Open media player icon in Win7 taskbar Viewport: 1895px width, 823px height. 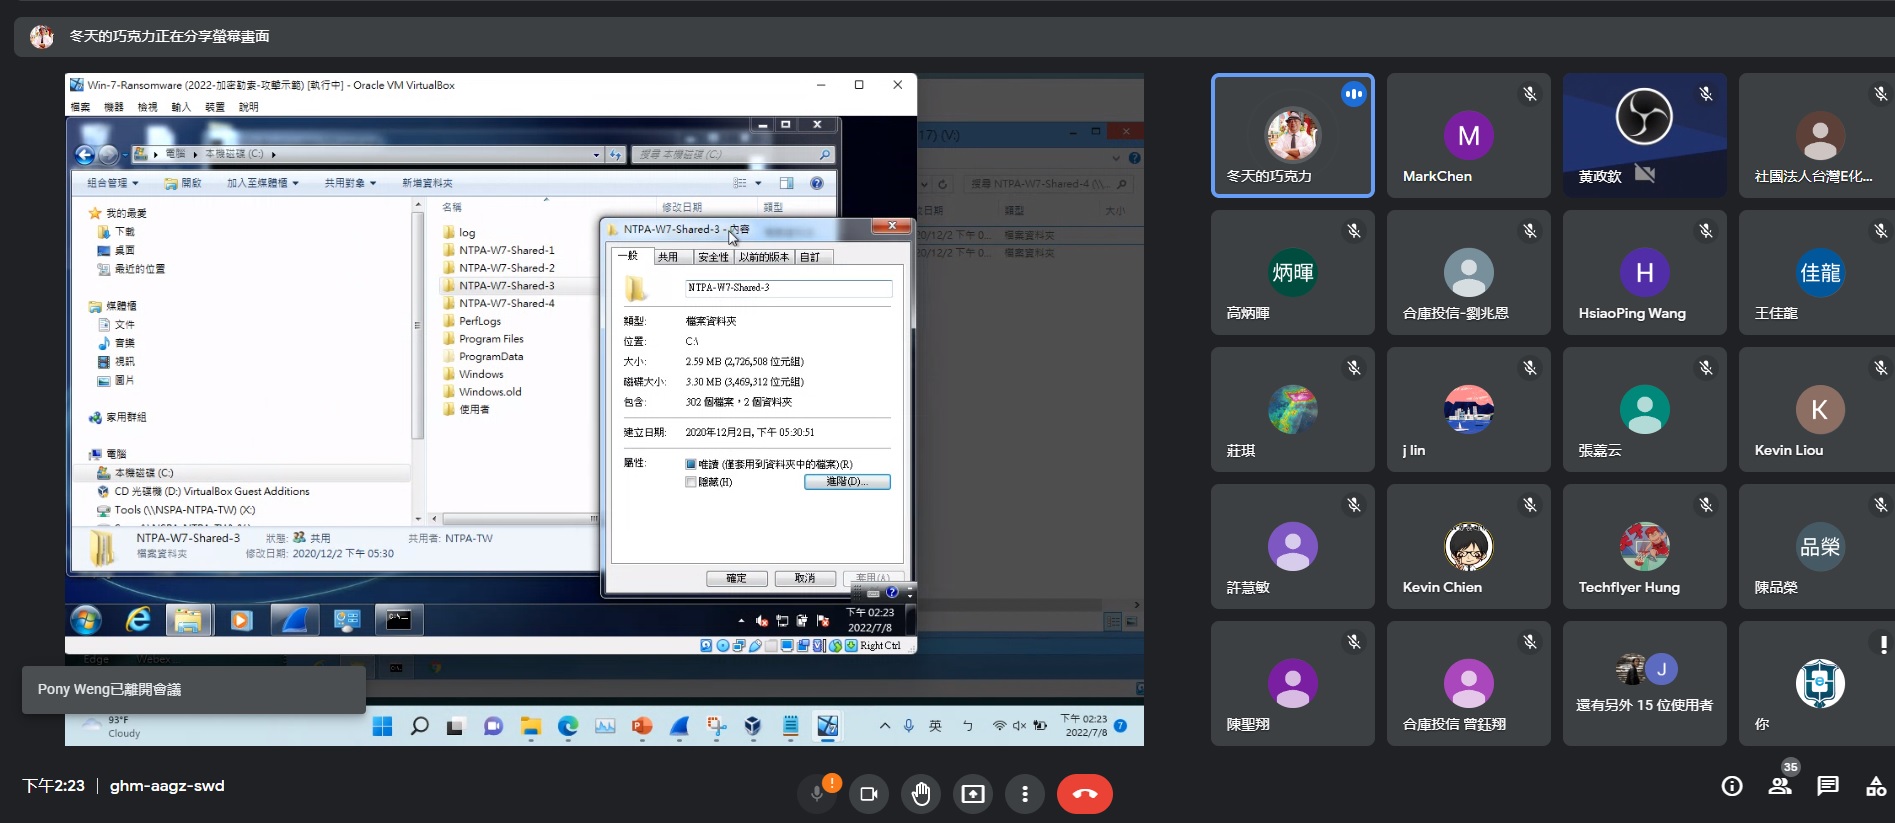tap(241, 620)
